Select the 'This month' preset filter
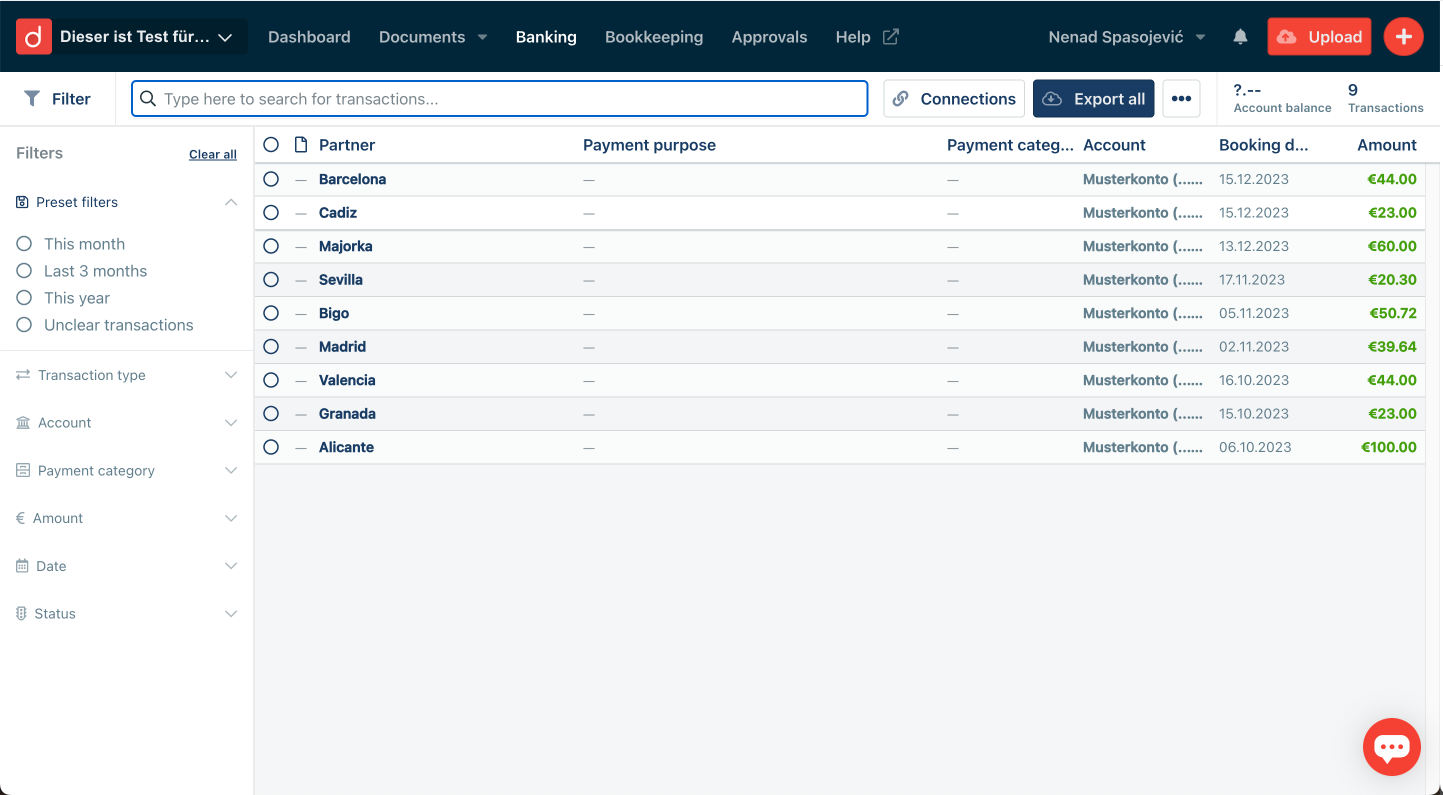This screenshot has width=1443, height=795. click(x=24, y=244)
